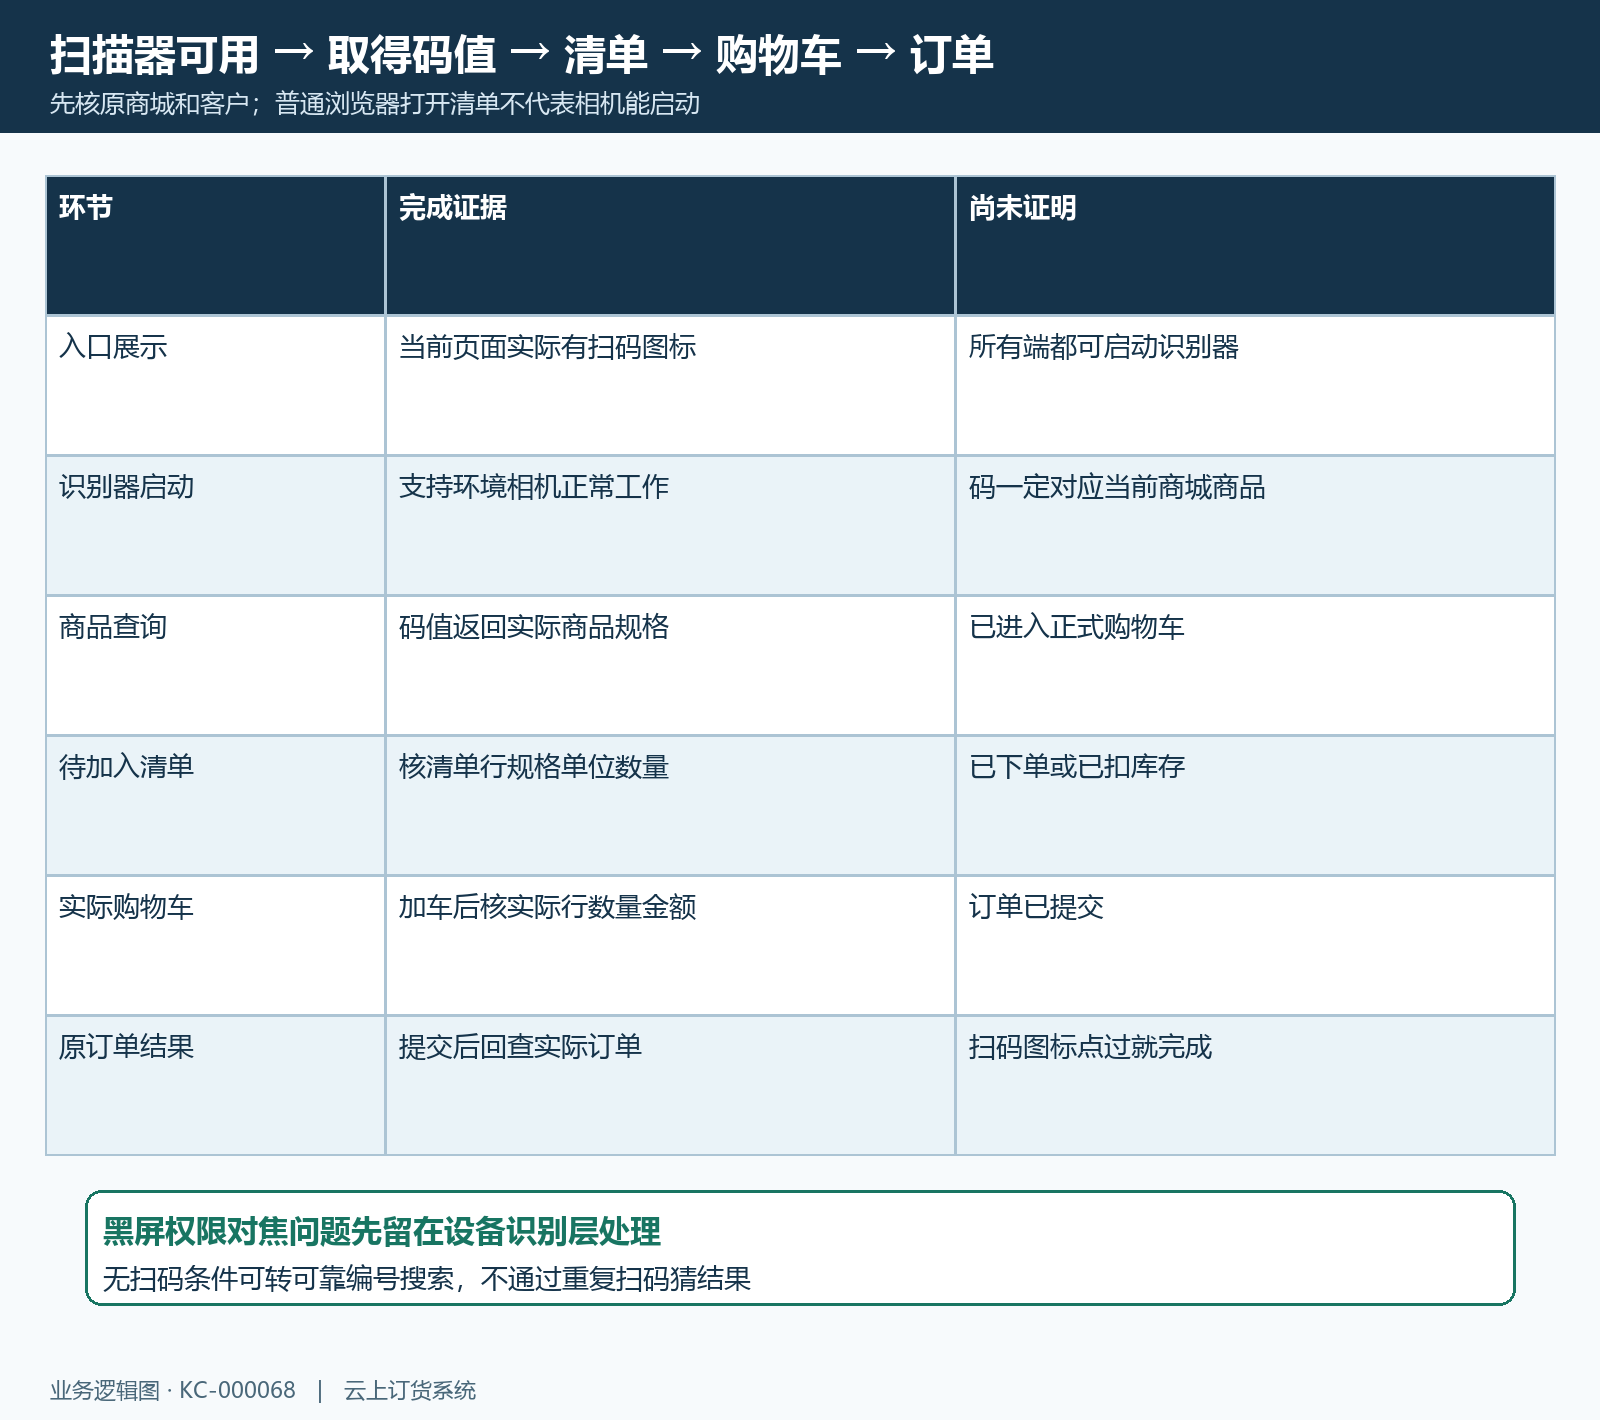1600x1420 pixels.
Task: Select the 入口展示 row cell
Action: pyautogui.click(x=215, y=386)
